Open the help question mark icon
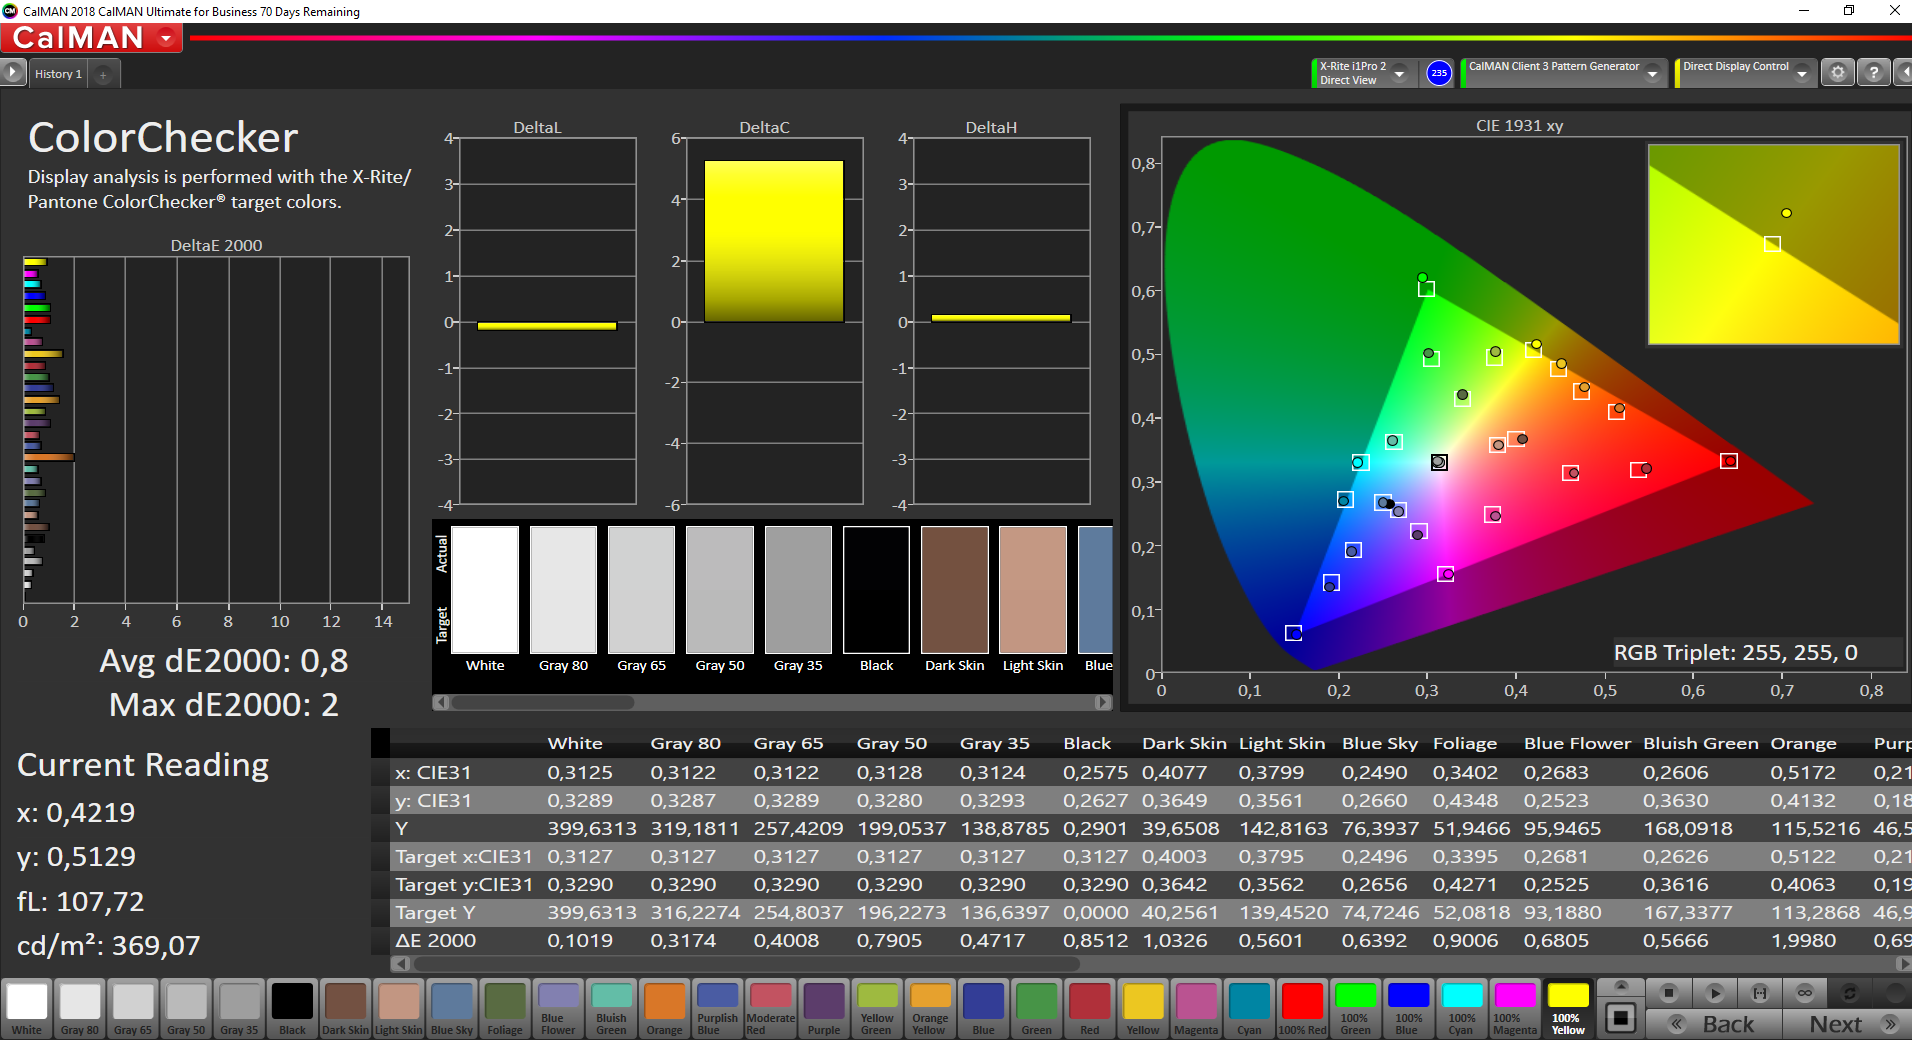The width and height of the screenshot is (1912, 1040). tap(1874, 73)
